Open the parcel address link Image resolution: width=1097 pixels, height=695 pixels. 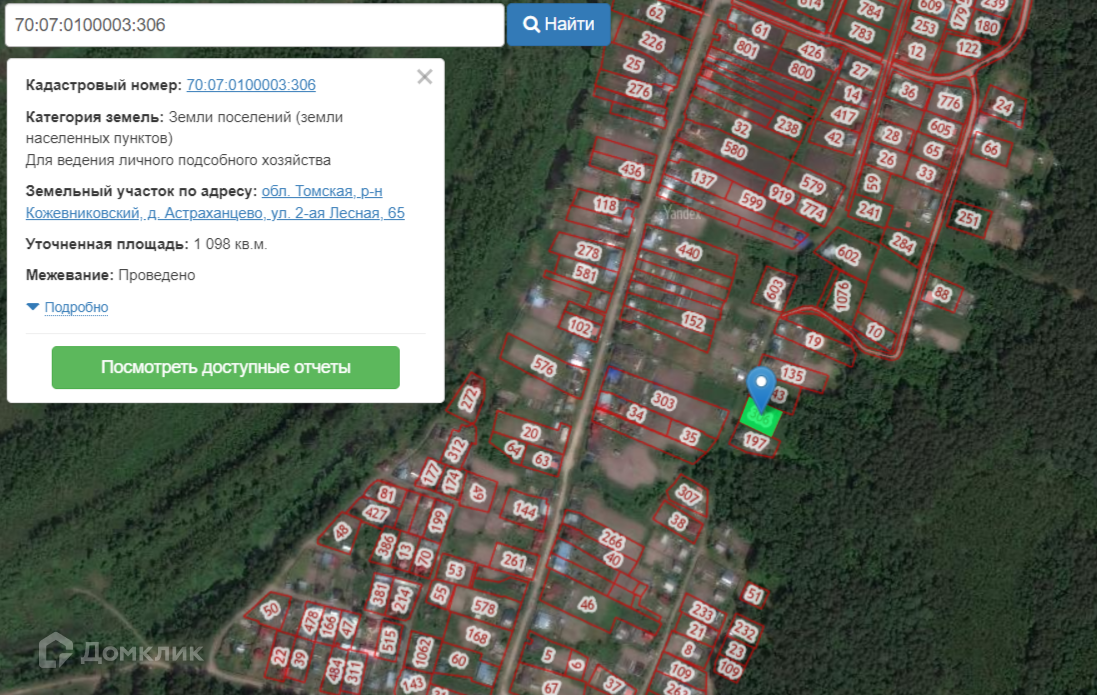[x=215, y=202]
